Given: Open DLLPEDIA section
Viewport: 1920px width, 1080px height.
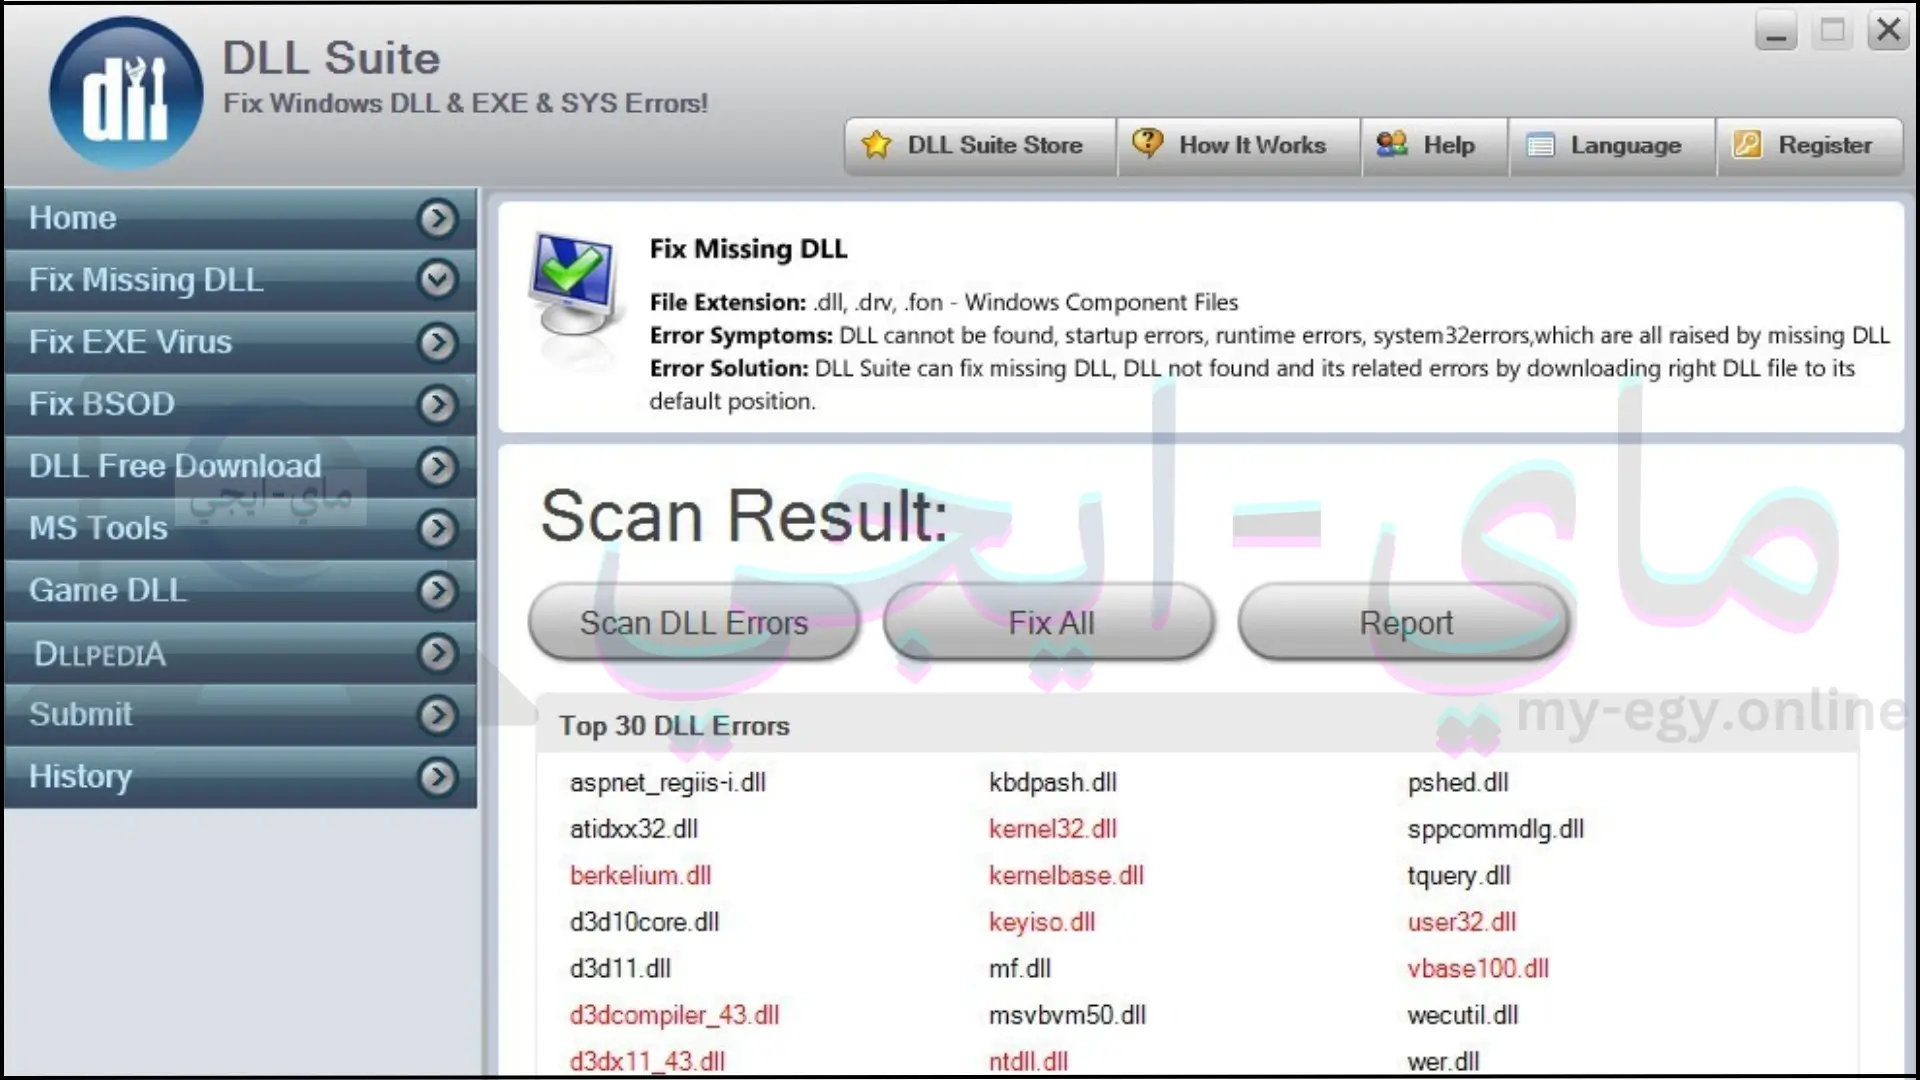Looking at the screenshot, I should [240, 653].
